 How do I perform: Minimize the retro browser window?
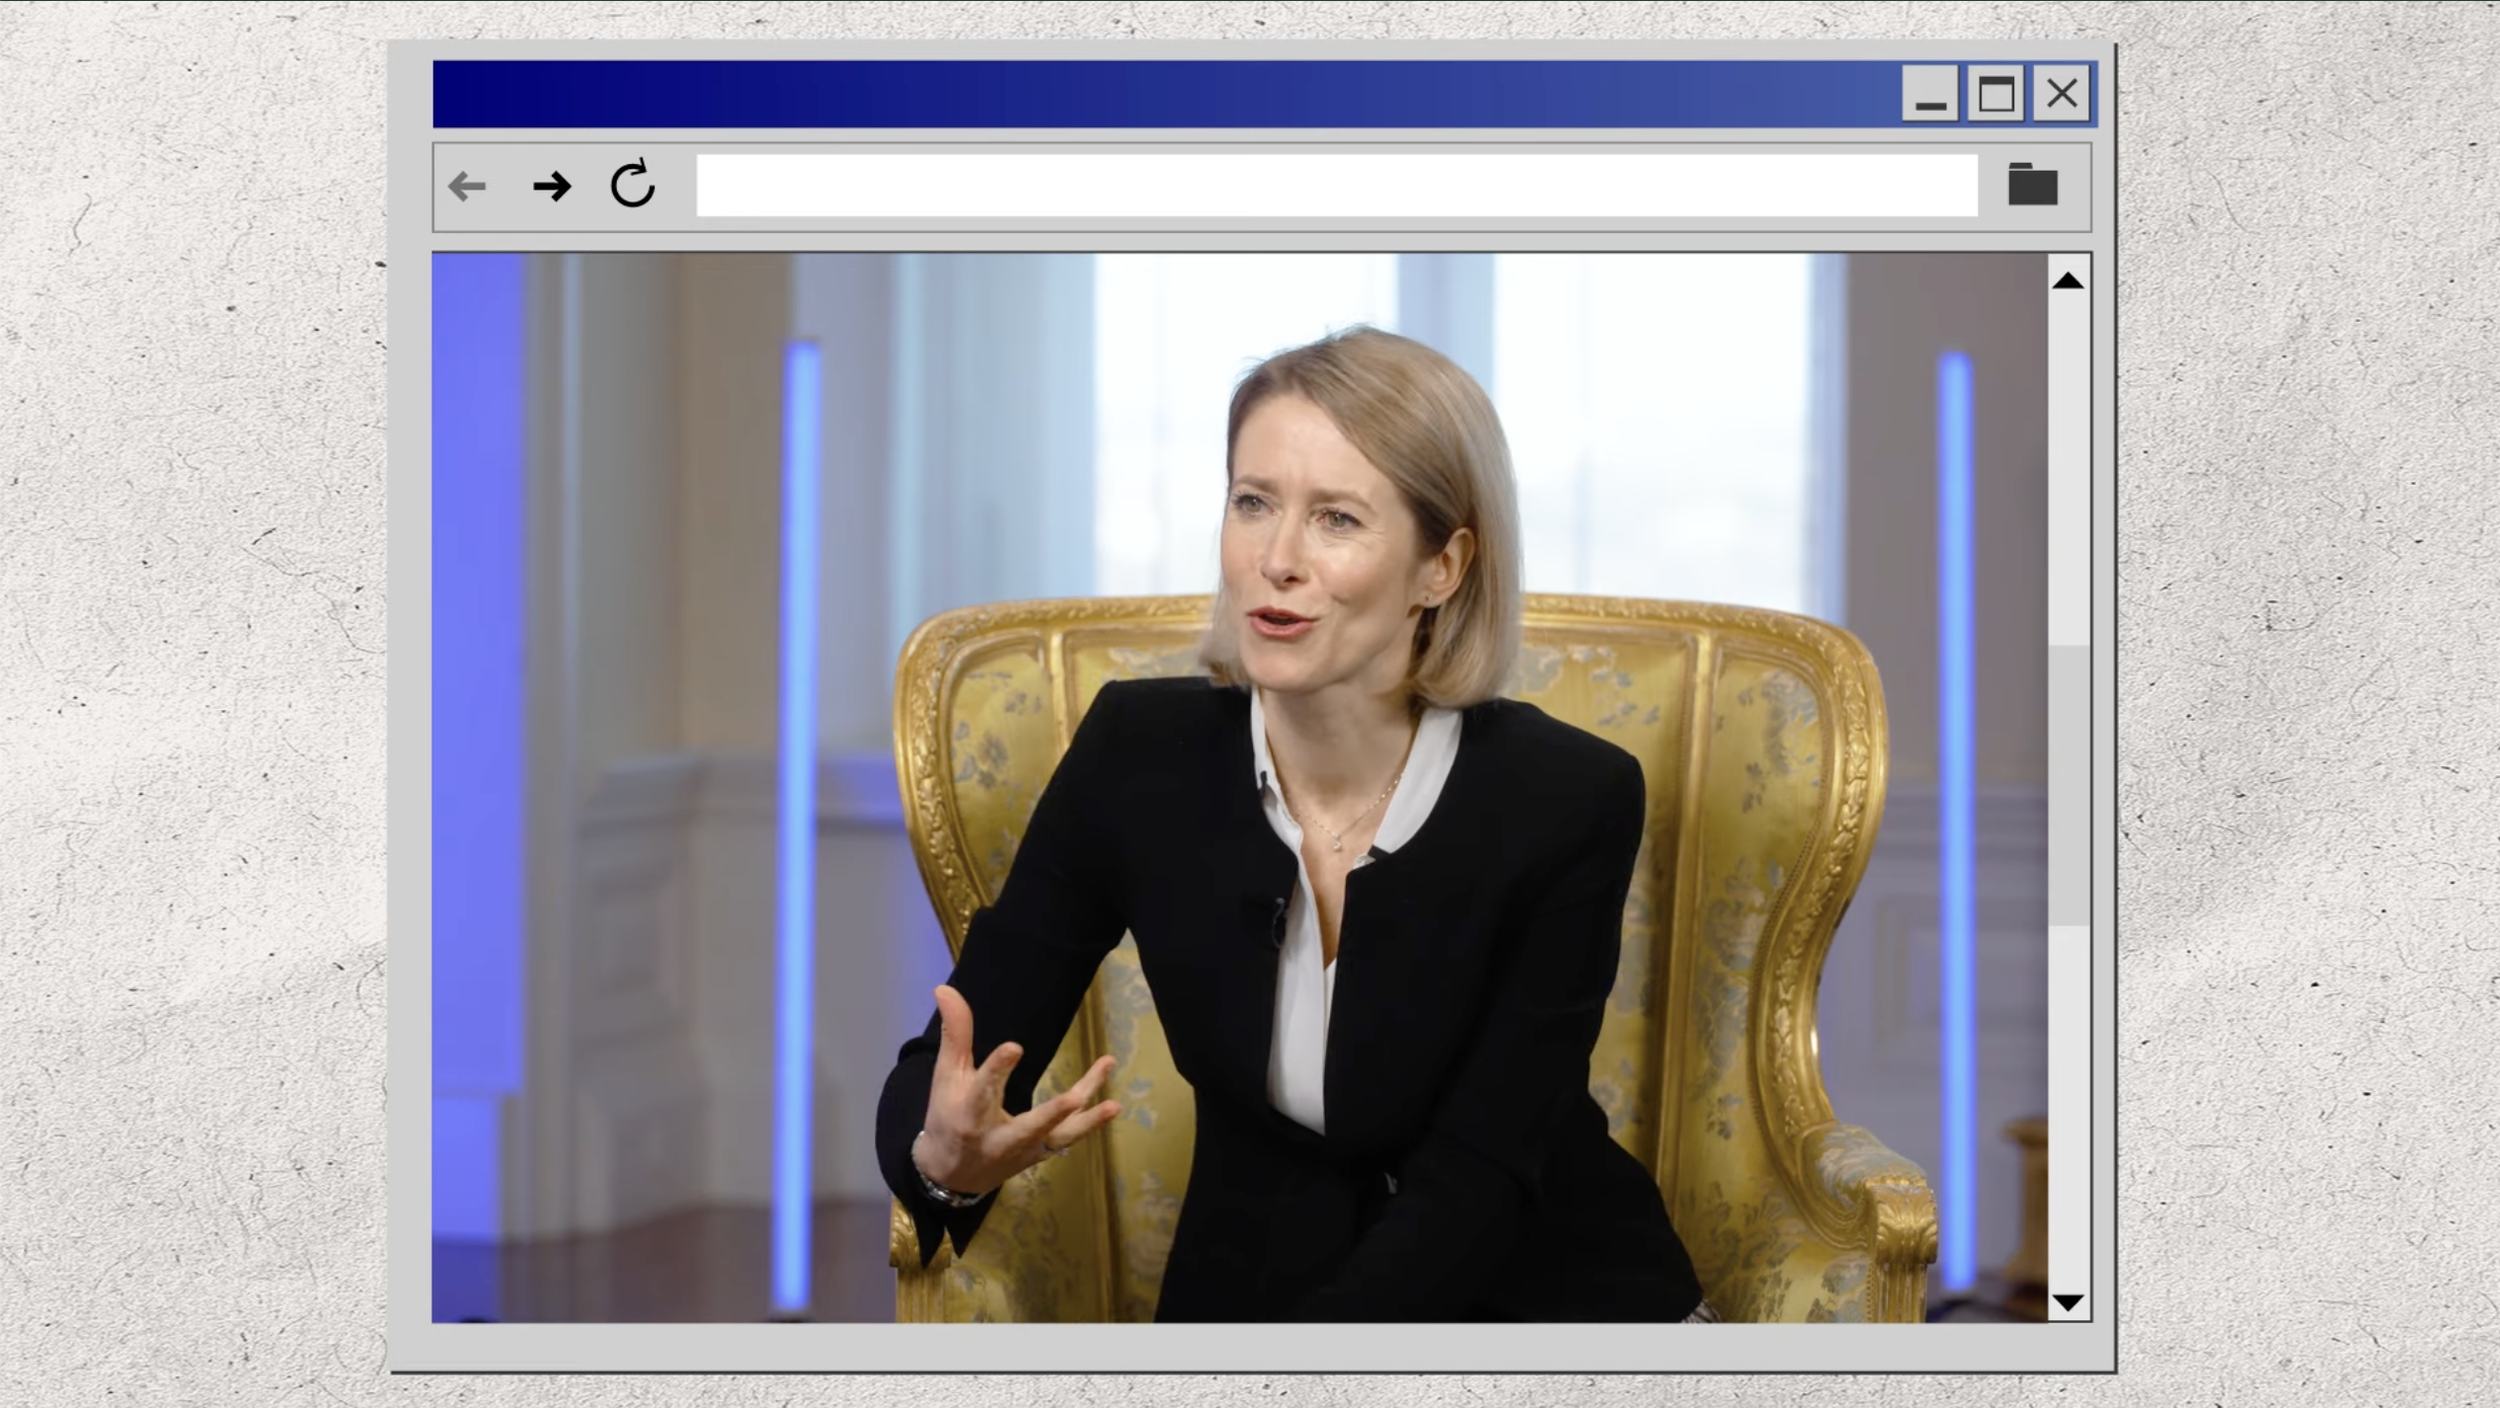pos(1929,94)
